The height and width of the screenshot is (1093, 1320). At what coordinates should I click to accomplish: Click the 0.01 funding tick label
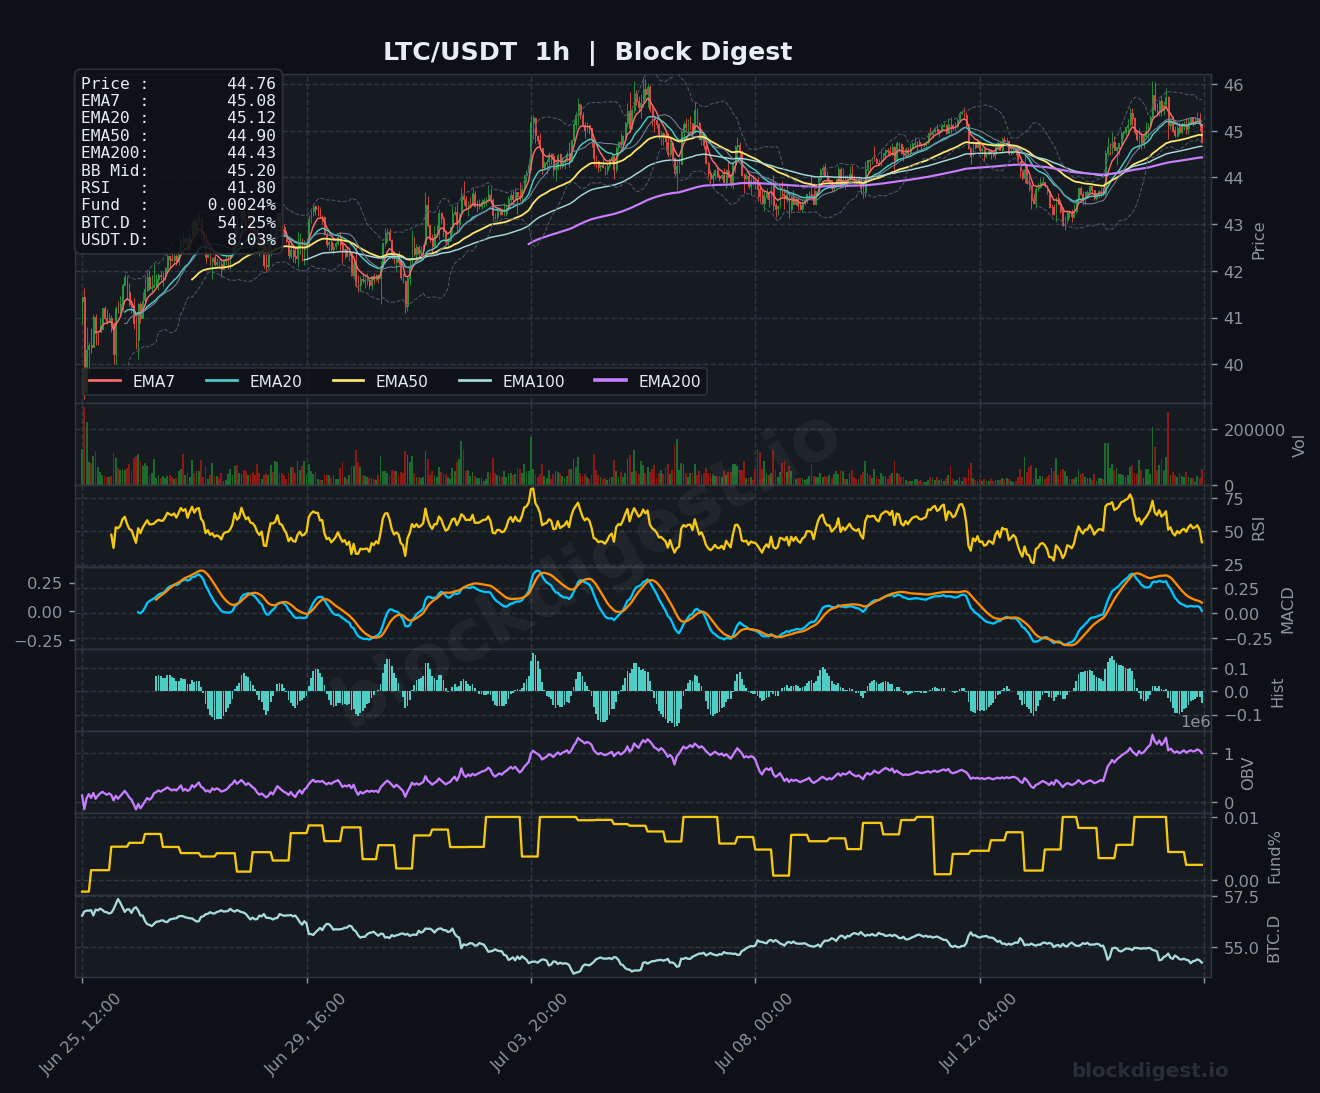pyautogui.click(x=1241, y=818)
